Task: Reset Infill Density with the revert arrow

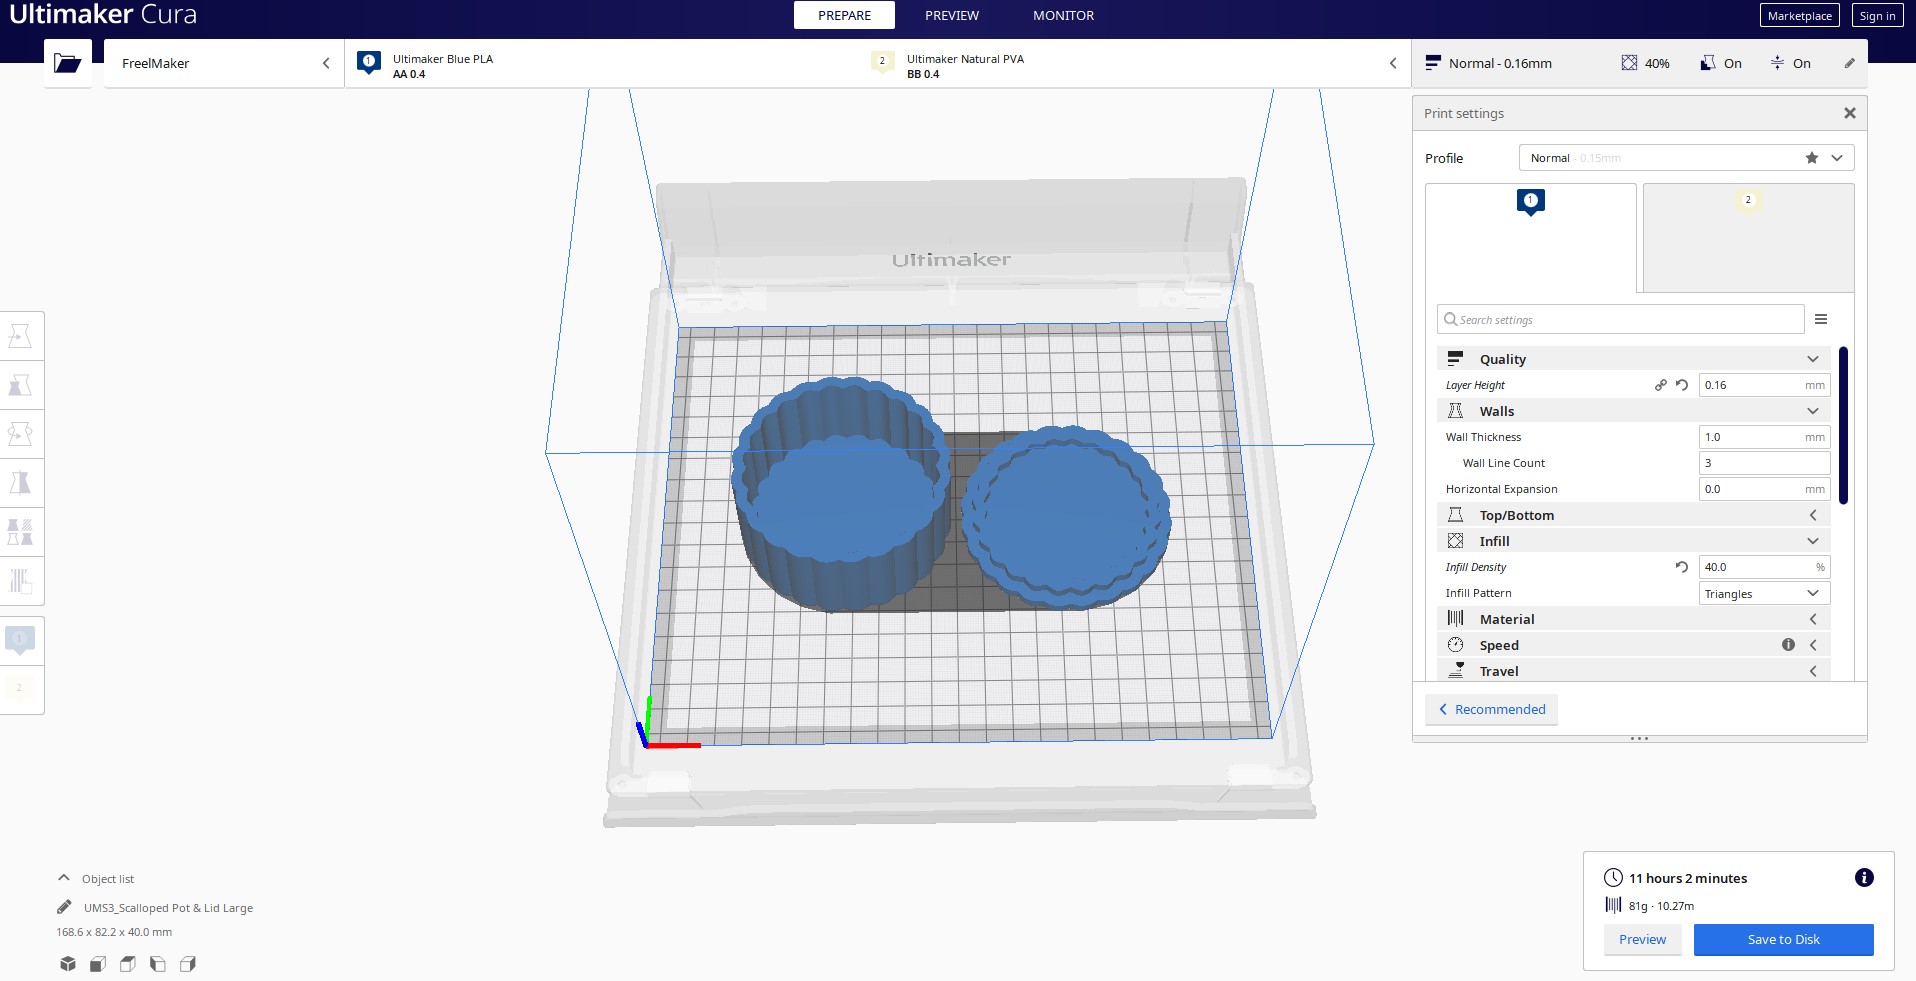Action: click(x=1681, y=567)
